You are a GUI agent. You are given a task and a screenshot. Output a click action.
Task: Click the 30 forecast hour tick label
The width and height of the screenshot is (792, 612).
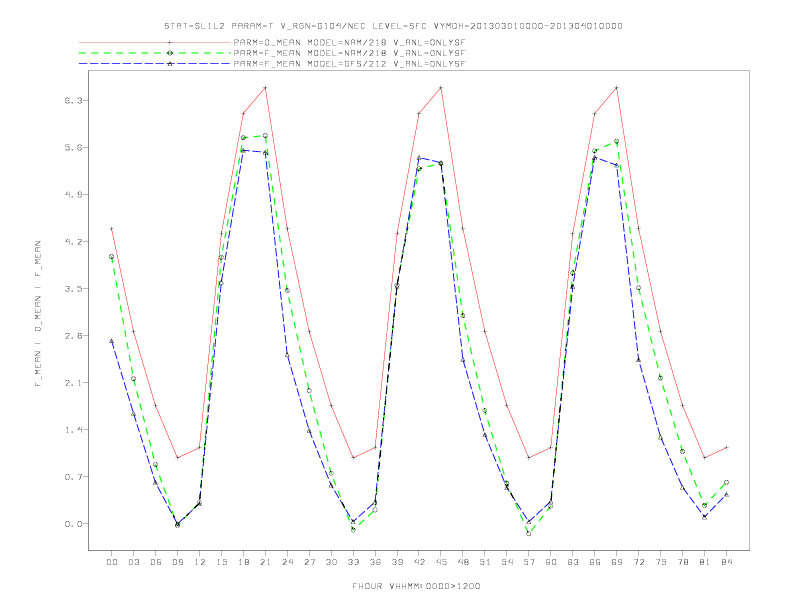point(331,562)
